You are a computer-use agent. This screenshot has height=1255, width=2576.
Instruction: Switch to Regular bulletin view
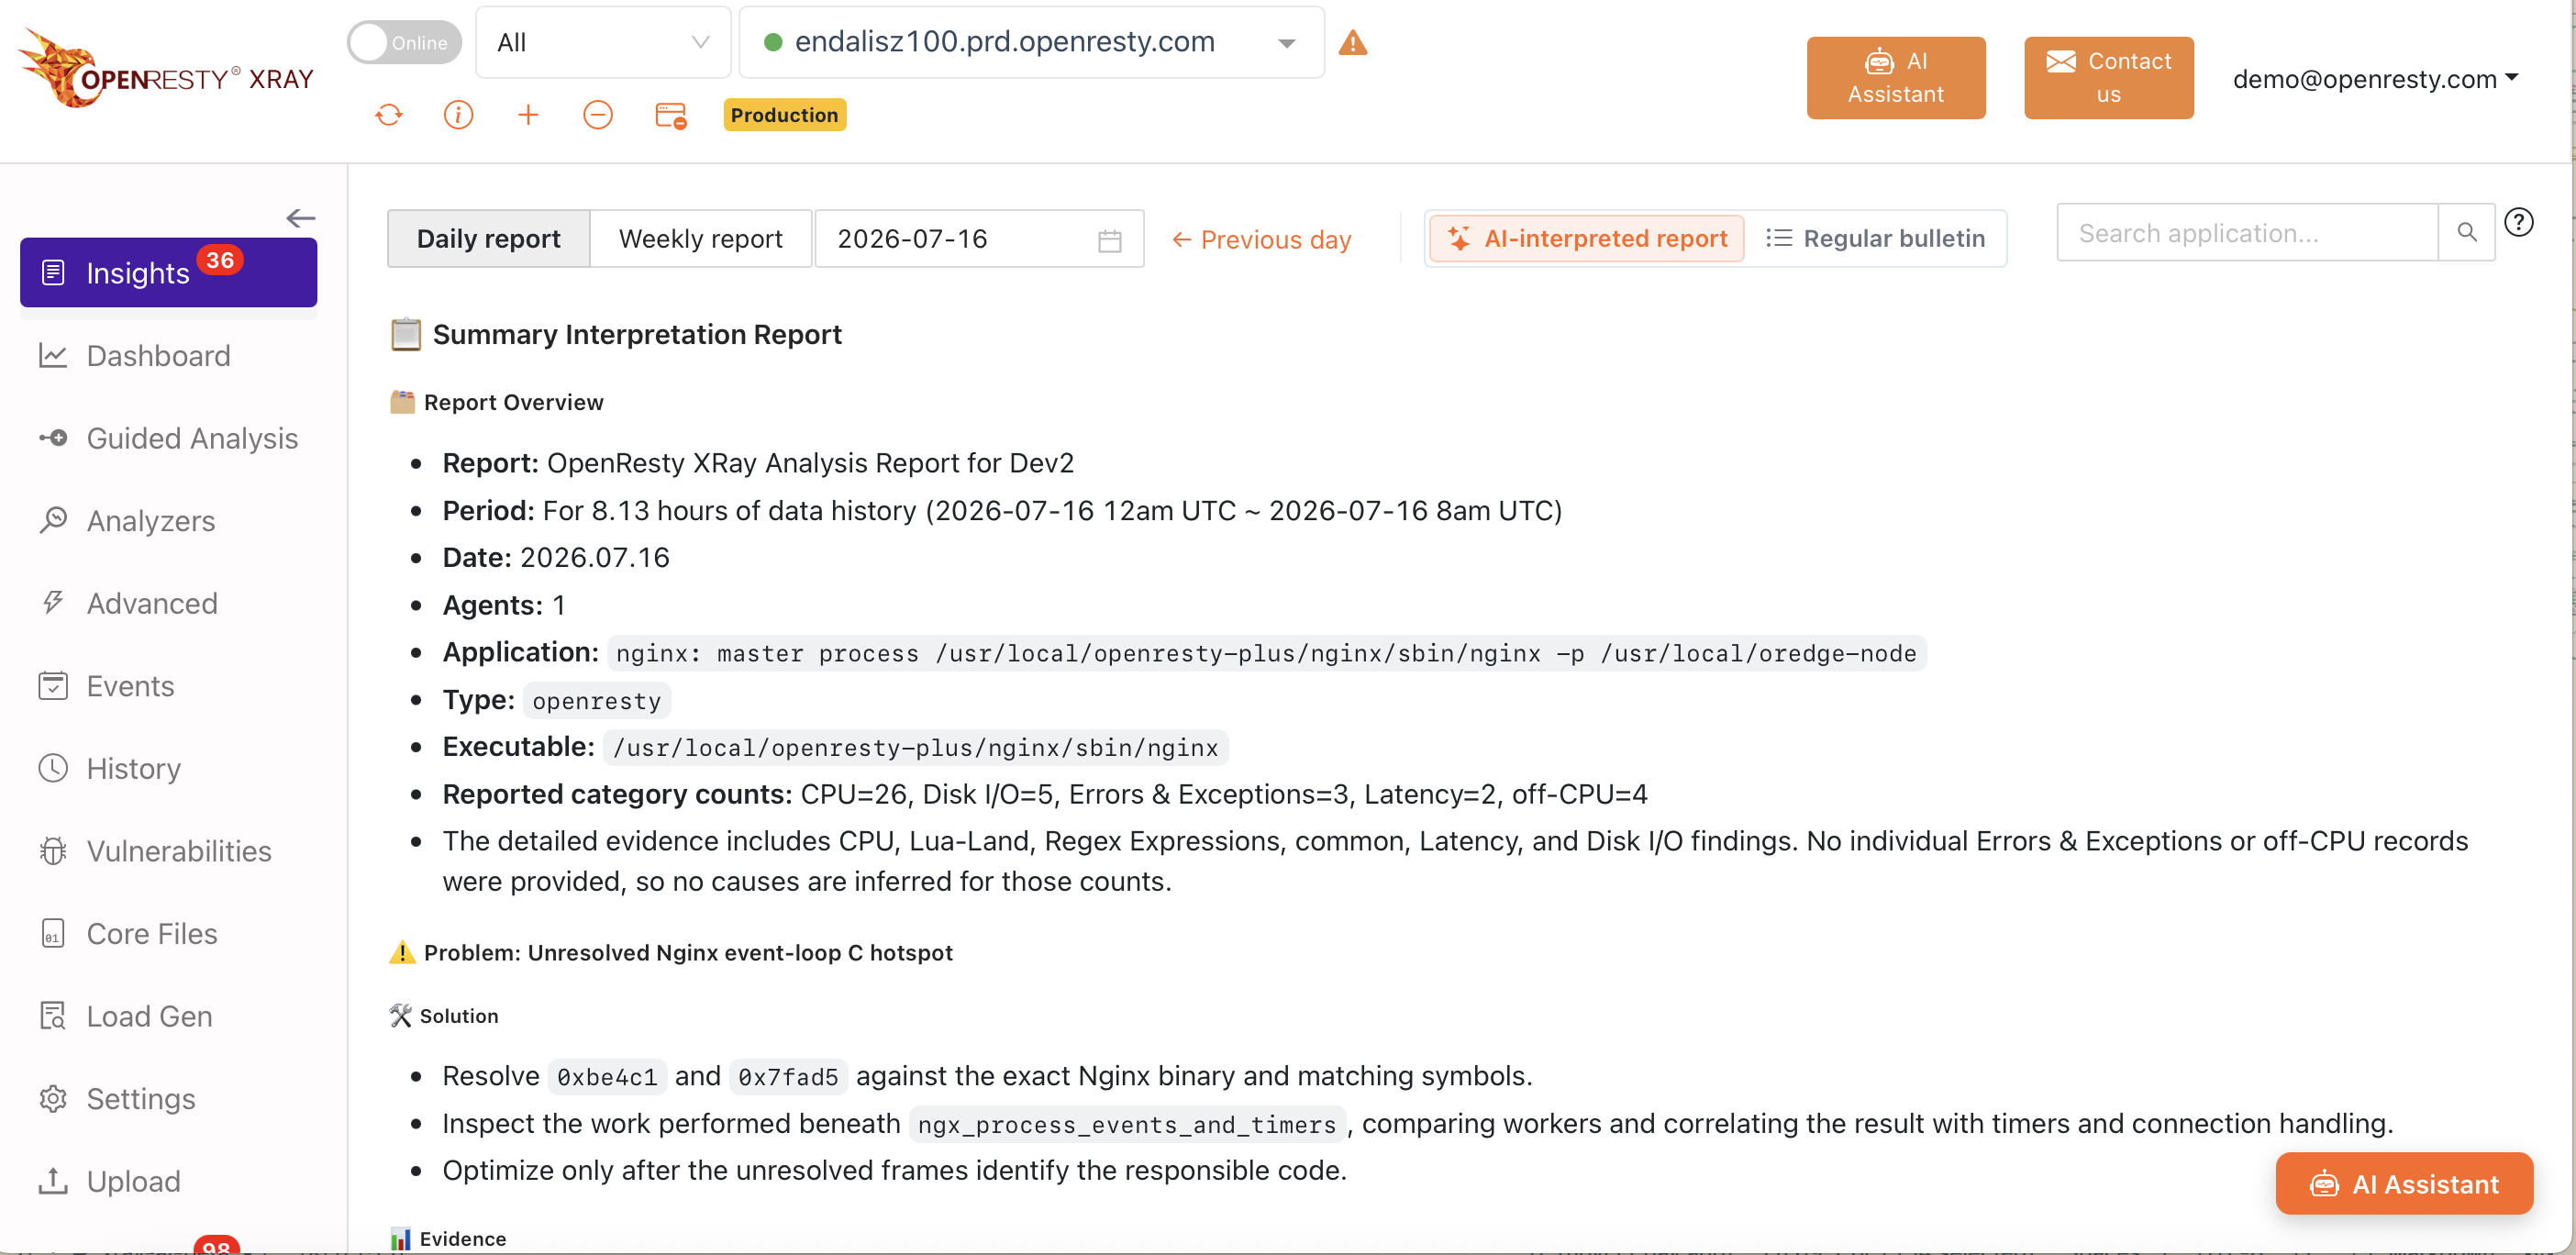(1875, 239)
